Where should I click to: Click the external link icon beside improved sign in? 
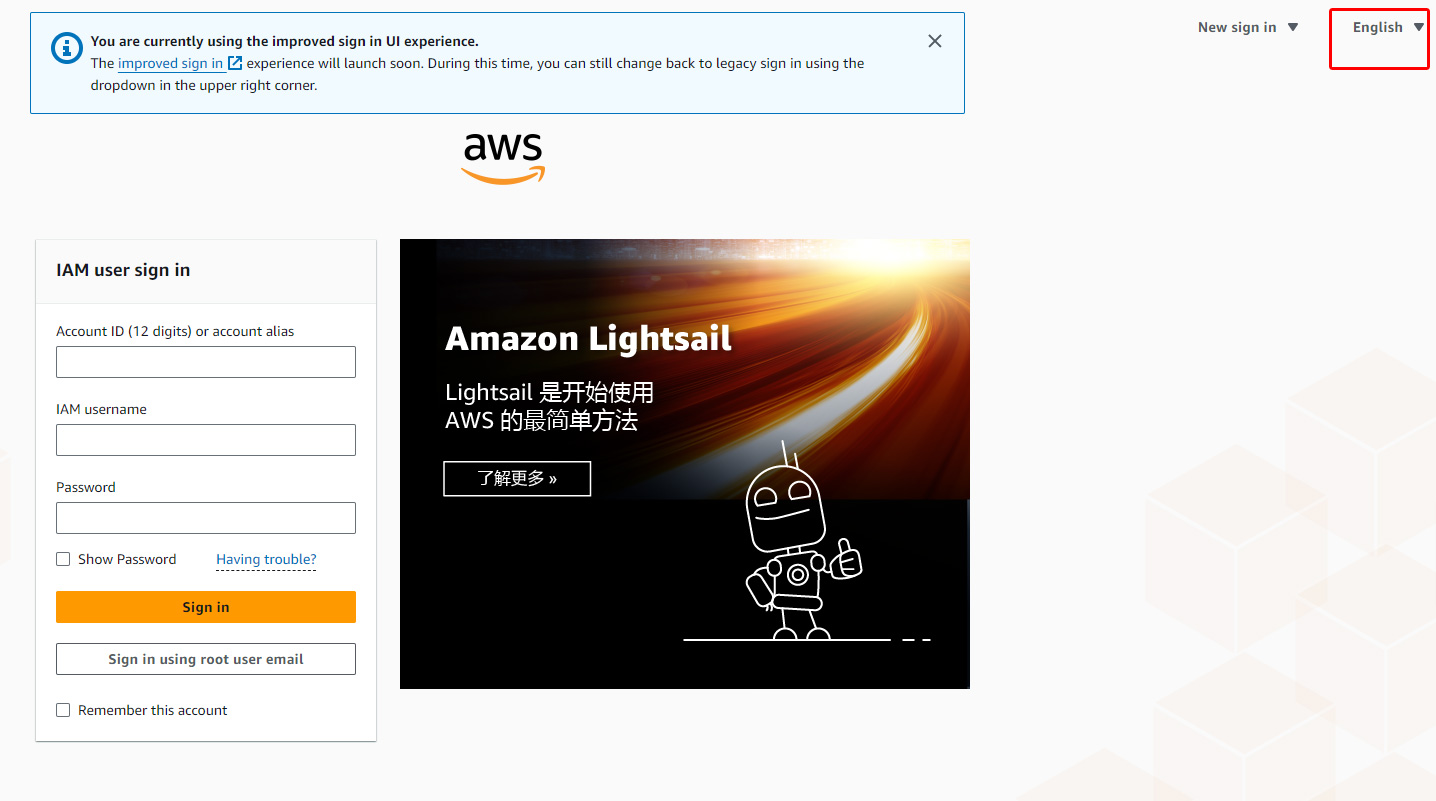click(235, 63)
